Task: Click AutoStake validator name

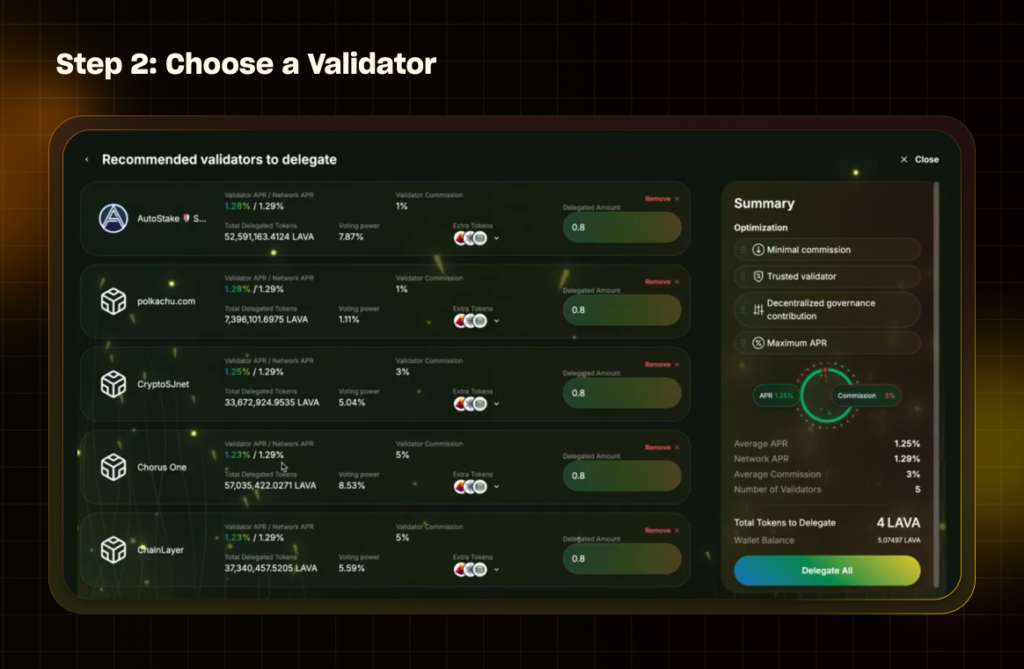Action: coord(171,219)
